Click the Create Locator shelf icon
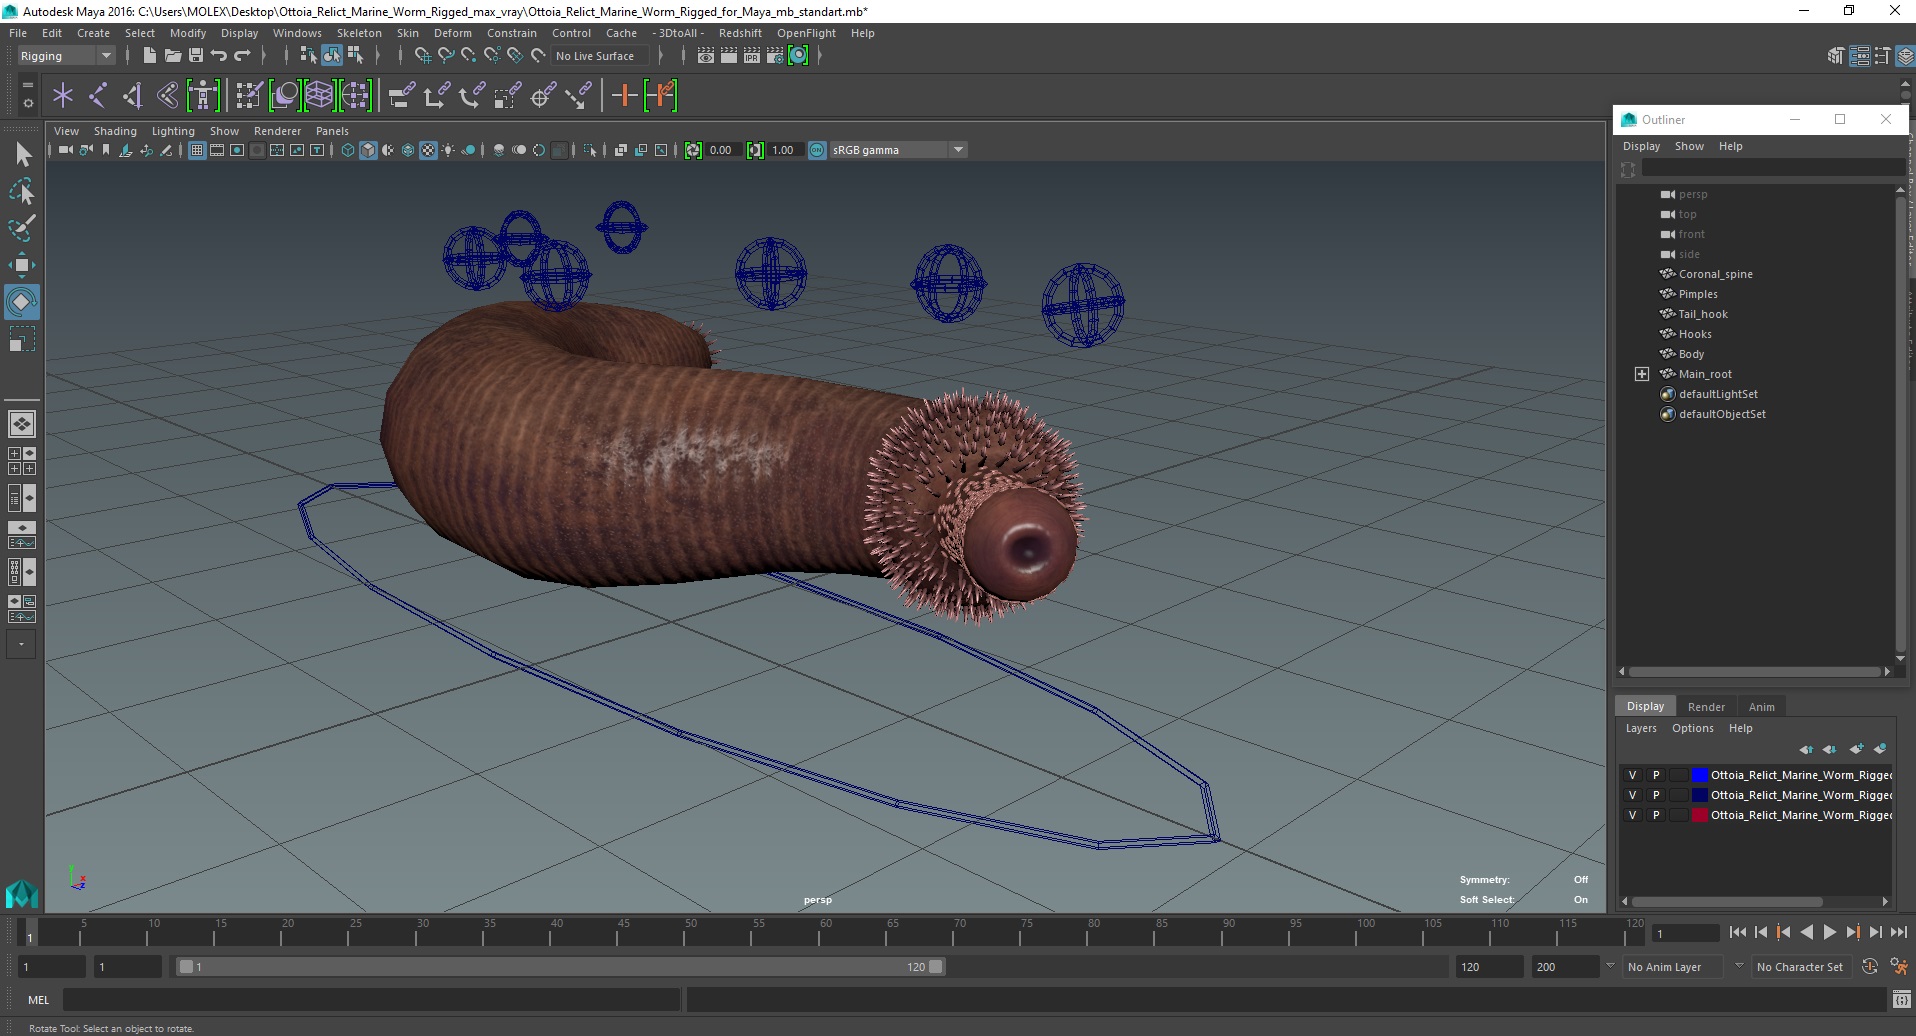Screen dimensions: 1916x1036 pos(63,96)
